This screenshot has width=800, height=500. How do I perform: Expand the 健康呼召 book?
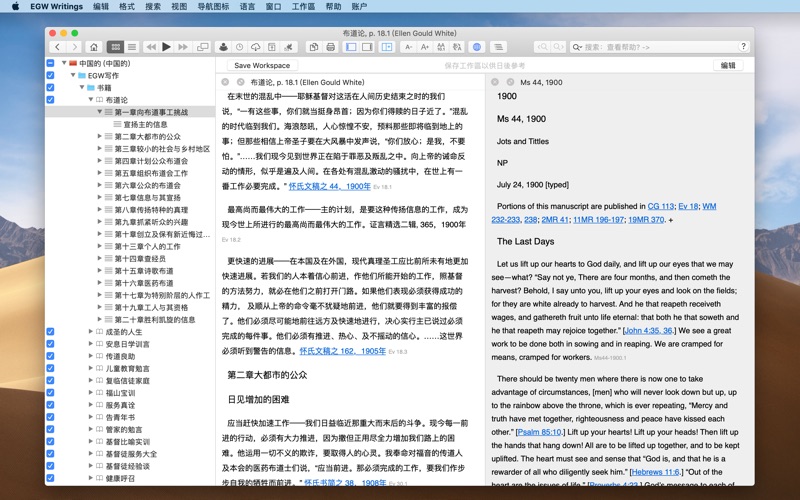point(91,478)
